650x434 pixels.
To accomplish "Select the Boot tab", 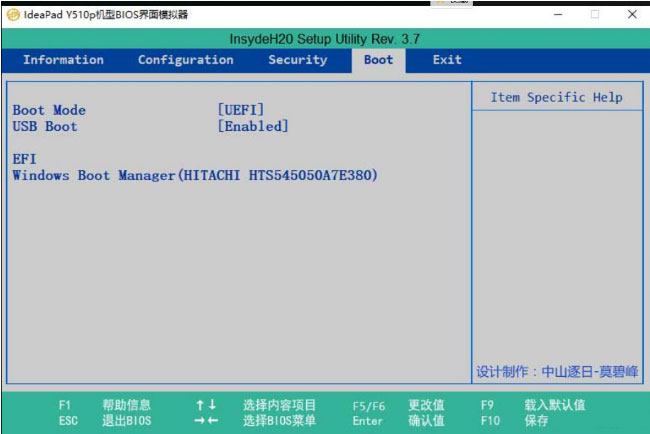I will (378, 60).
